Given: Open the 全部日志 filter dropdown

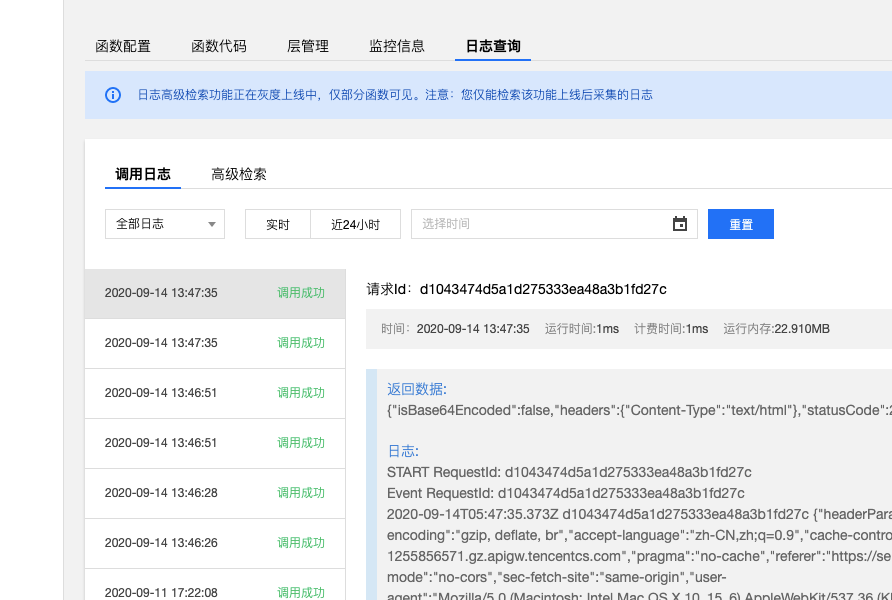Looking at the screenshot, I should (x=165, y=224).
